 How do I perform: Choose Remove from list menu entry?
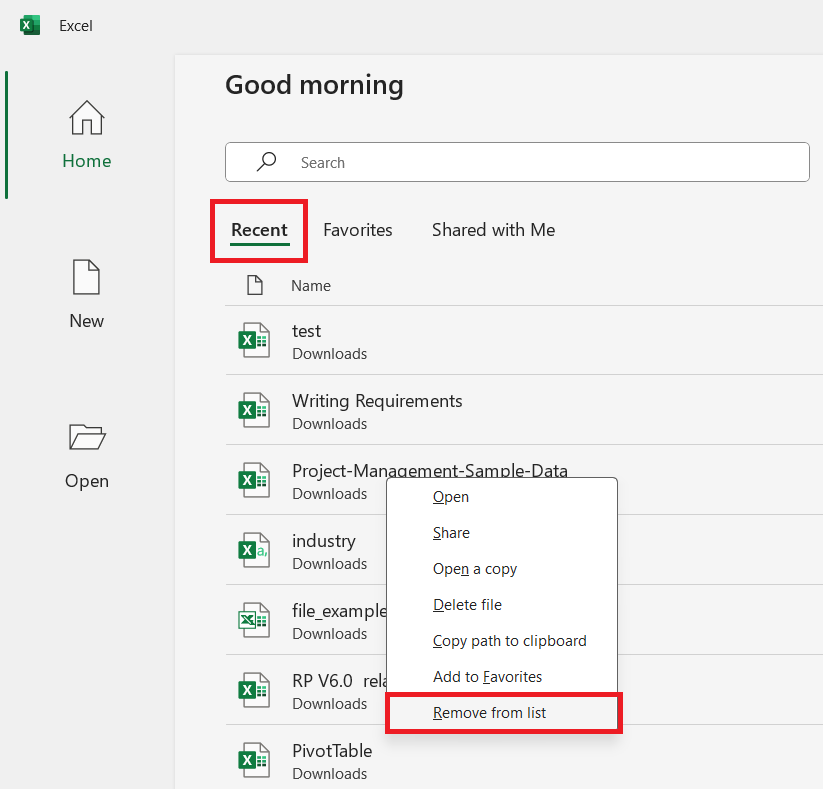click(x=502, y=713)
